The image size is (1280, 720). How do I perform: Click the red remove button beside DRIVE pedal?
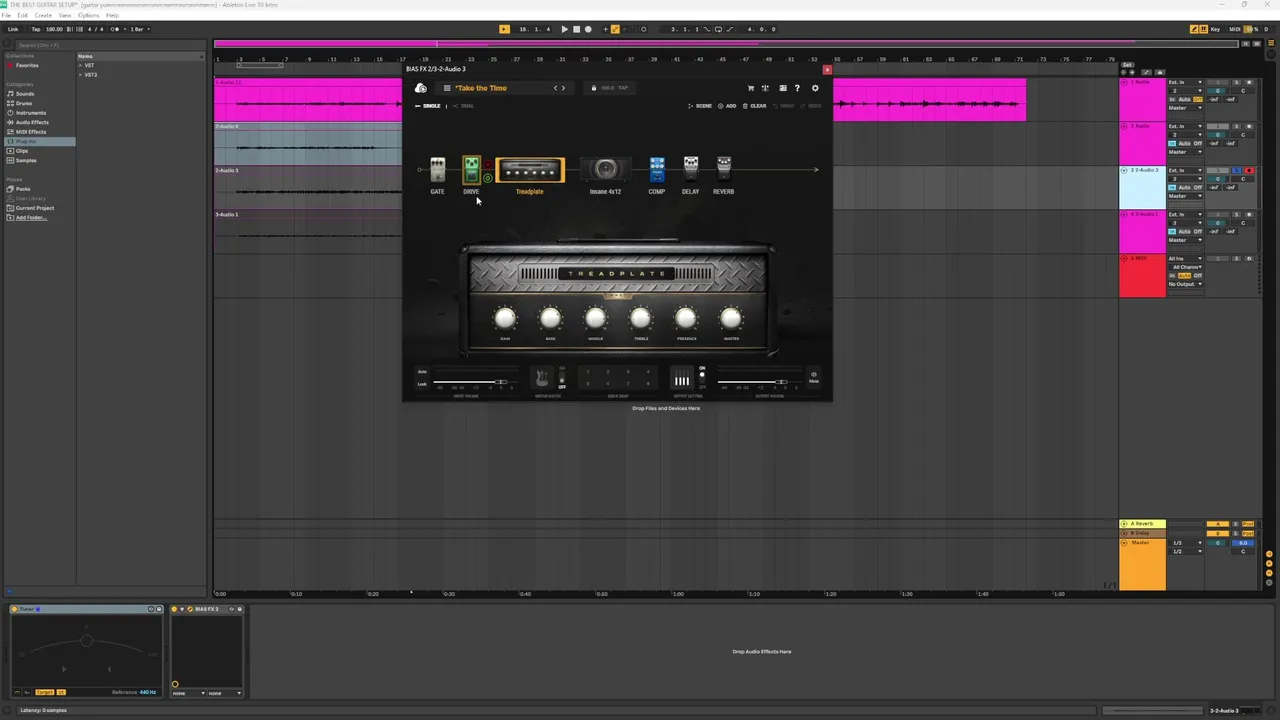pyautogui.click(x=488, y=164)
